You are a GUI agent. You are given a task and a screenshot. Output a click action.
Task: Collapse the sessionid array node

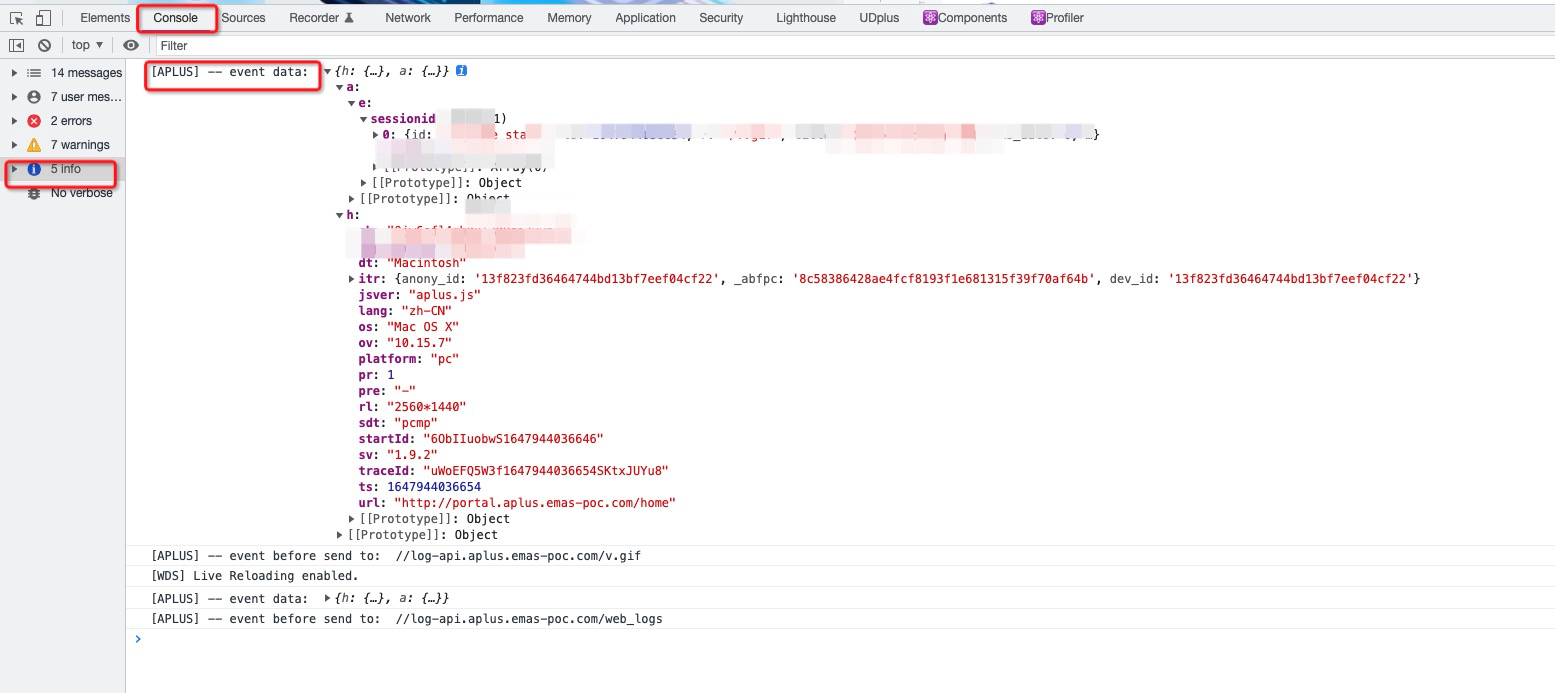pos(363,120)
